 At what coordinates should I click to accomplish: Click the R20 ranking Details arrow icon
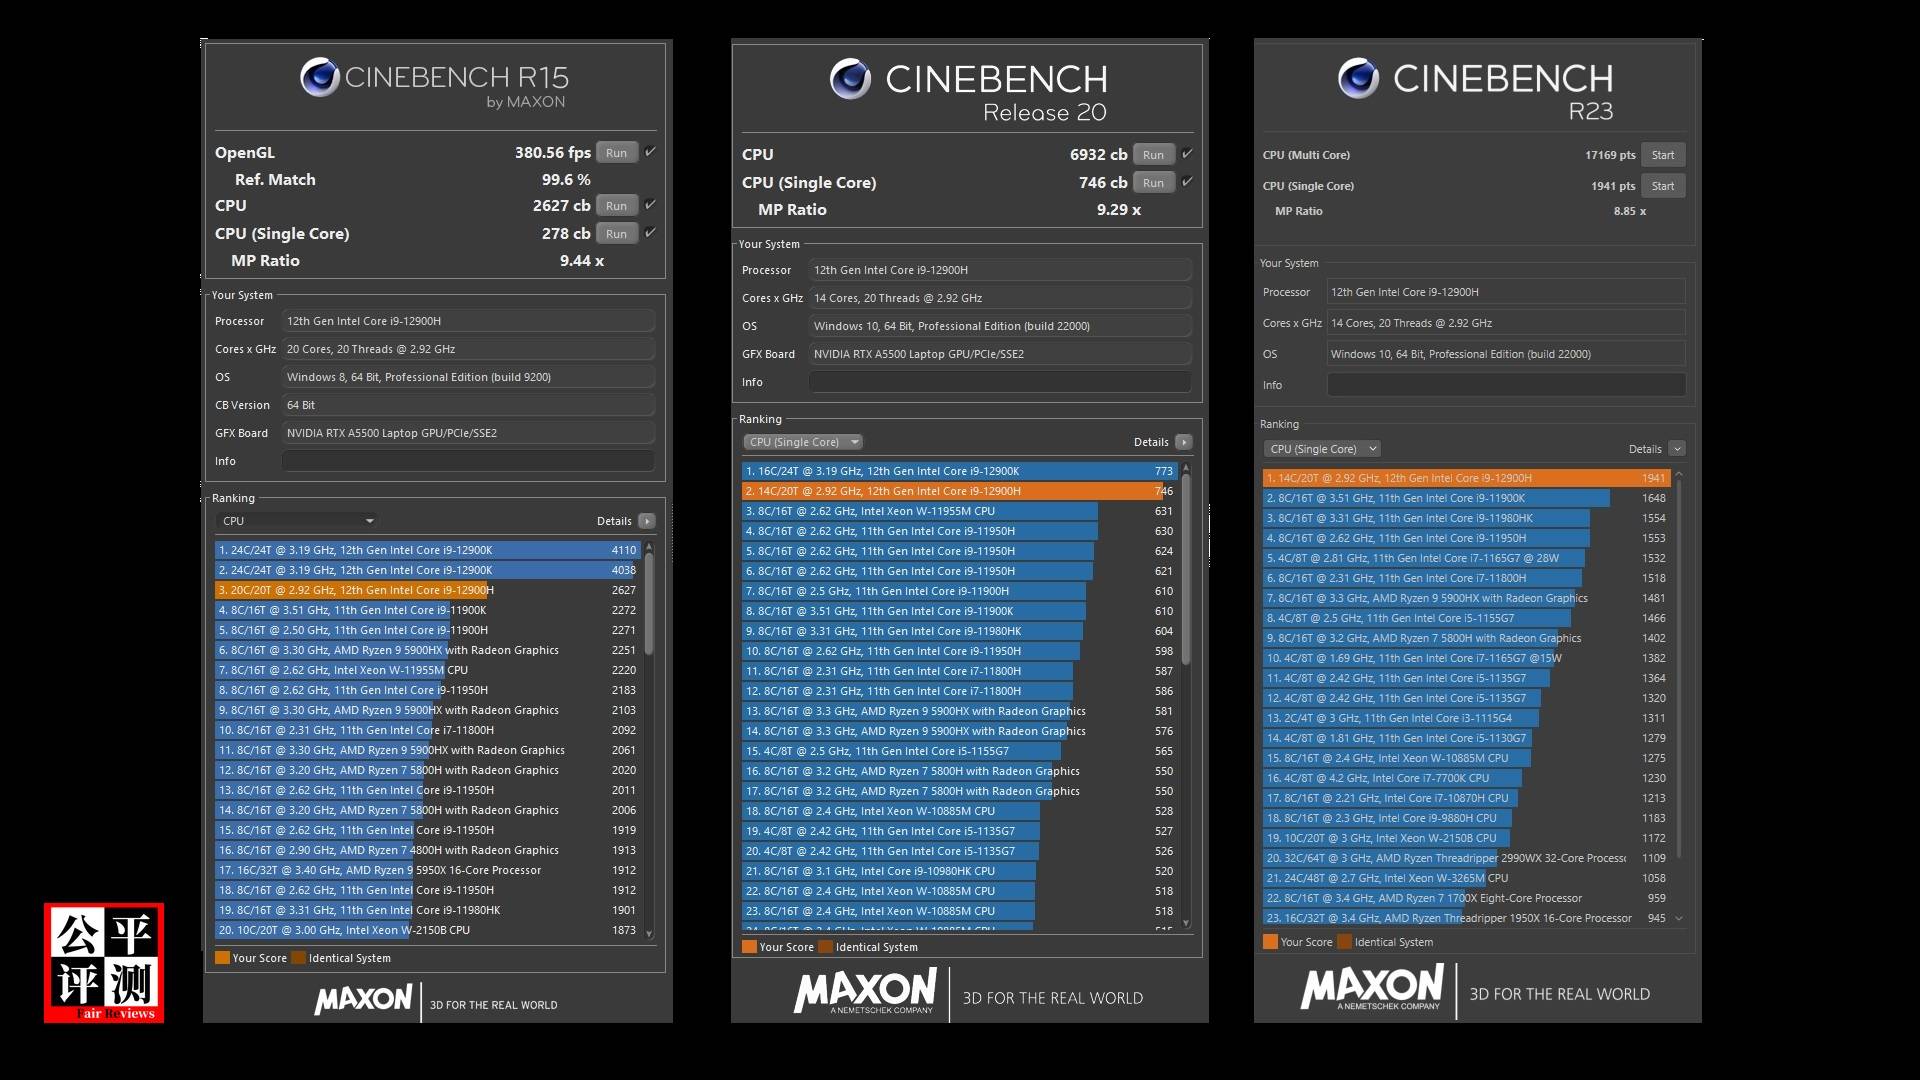[1184, 442]
